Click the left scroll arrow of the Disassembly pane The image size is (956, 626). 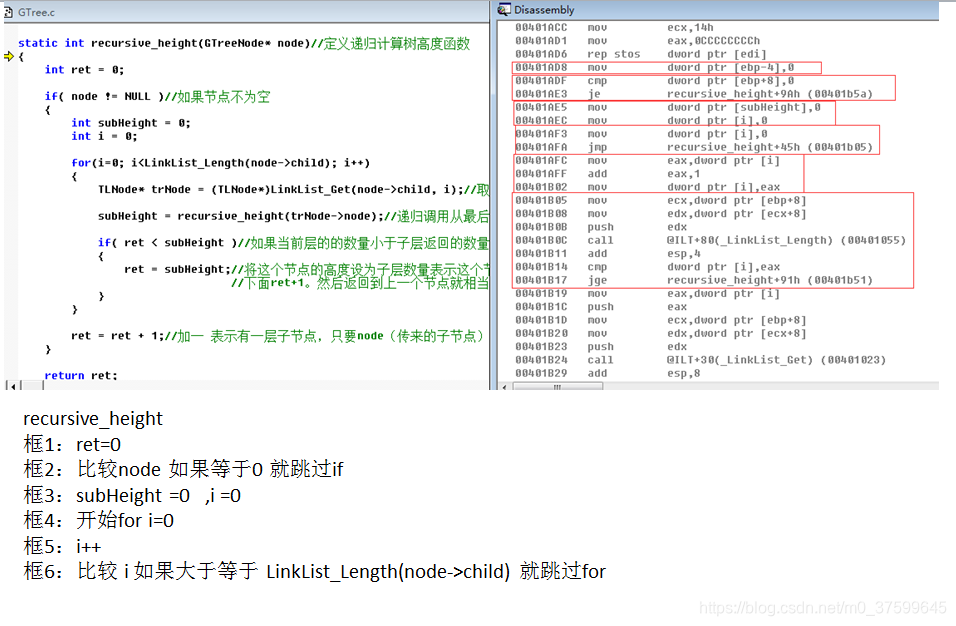504,386
